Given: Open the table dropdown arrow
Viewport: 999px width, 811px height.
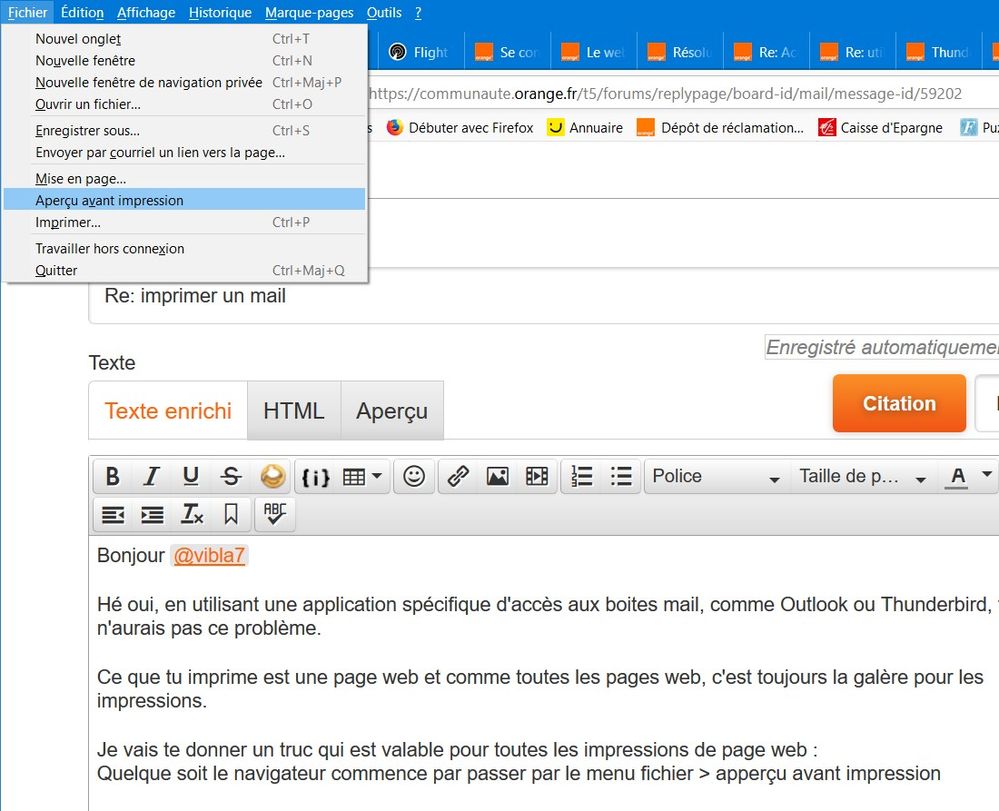Looking at the screenshot, I should (377, 476).
